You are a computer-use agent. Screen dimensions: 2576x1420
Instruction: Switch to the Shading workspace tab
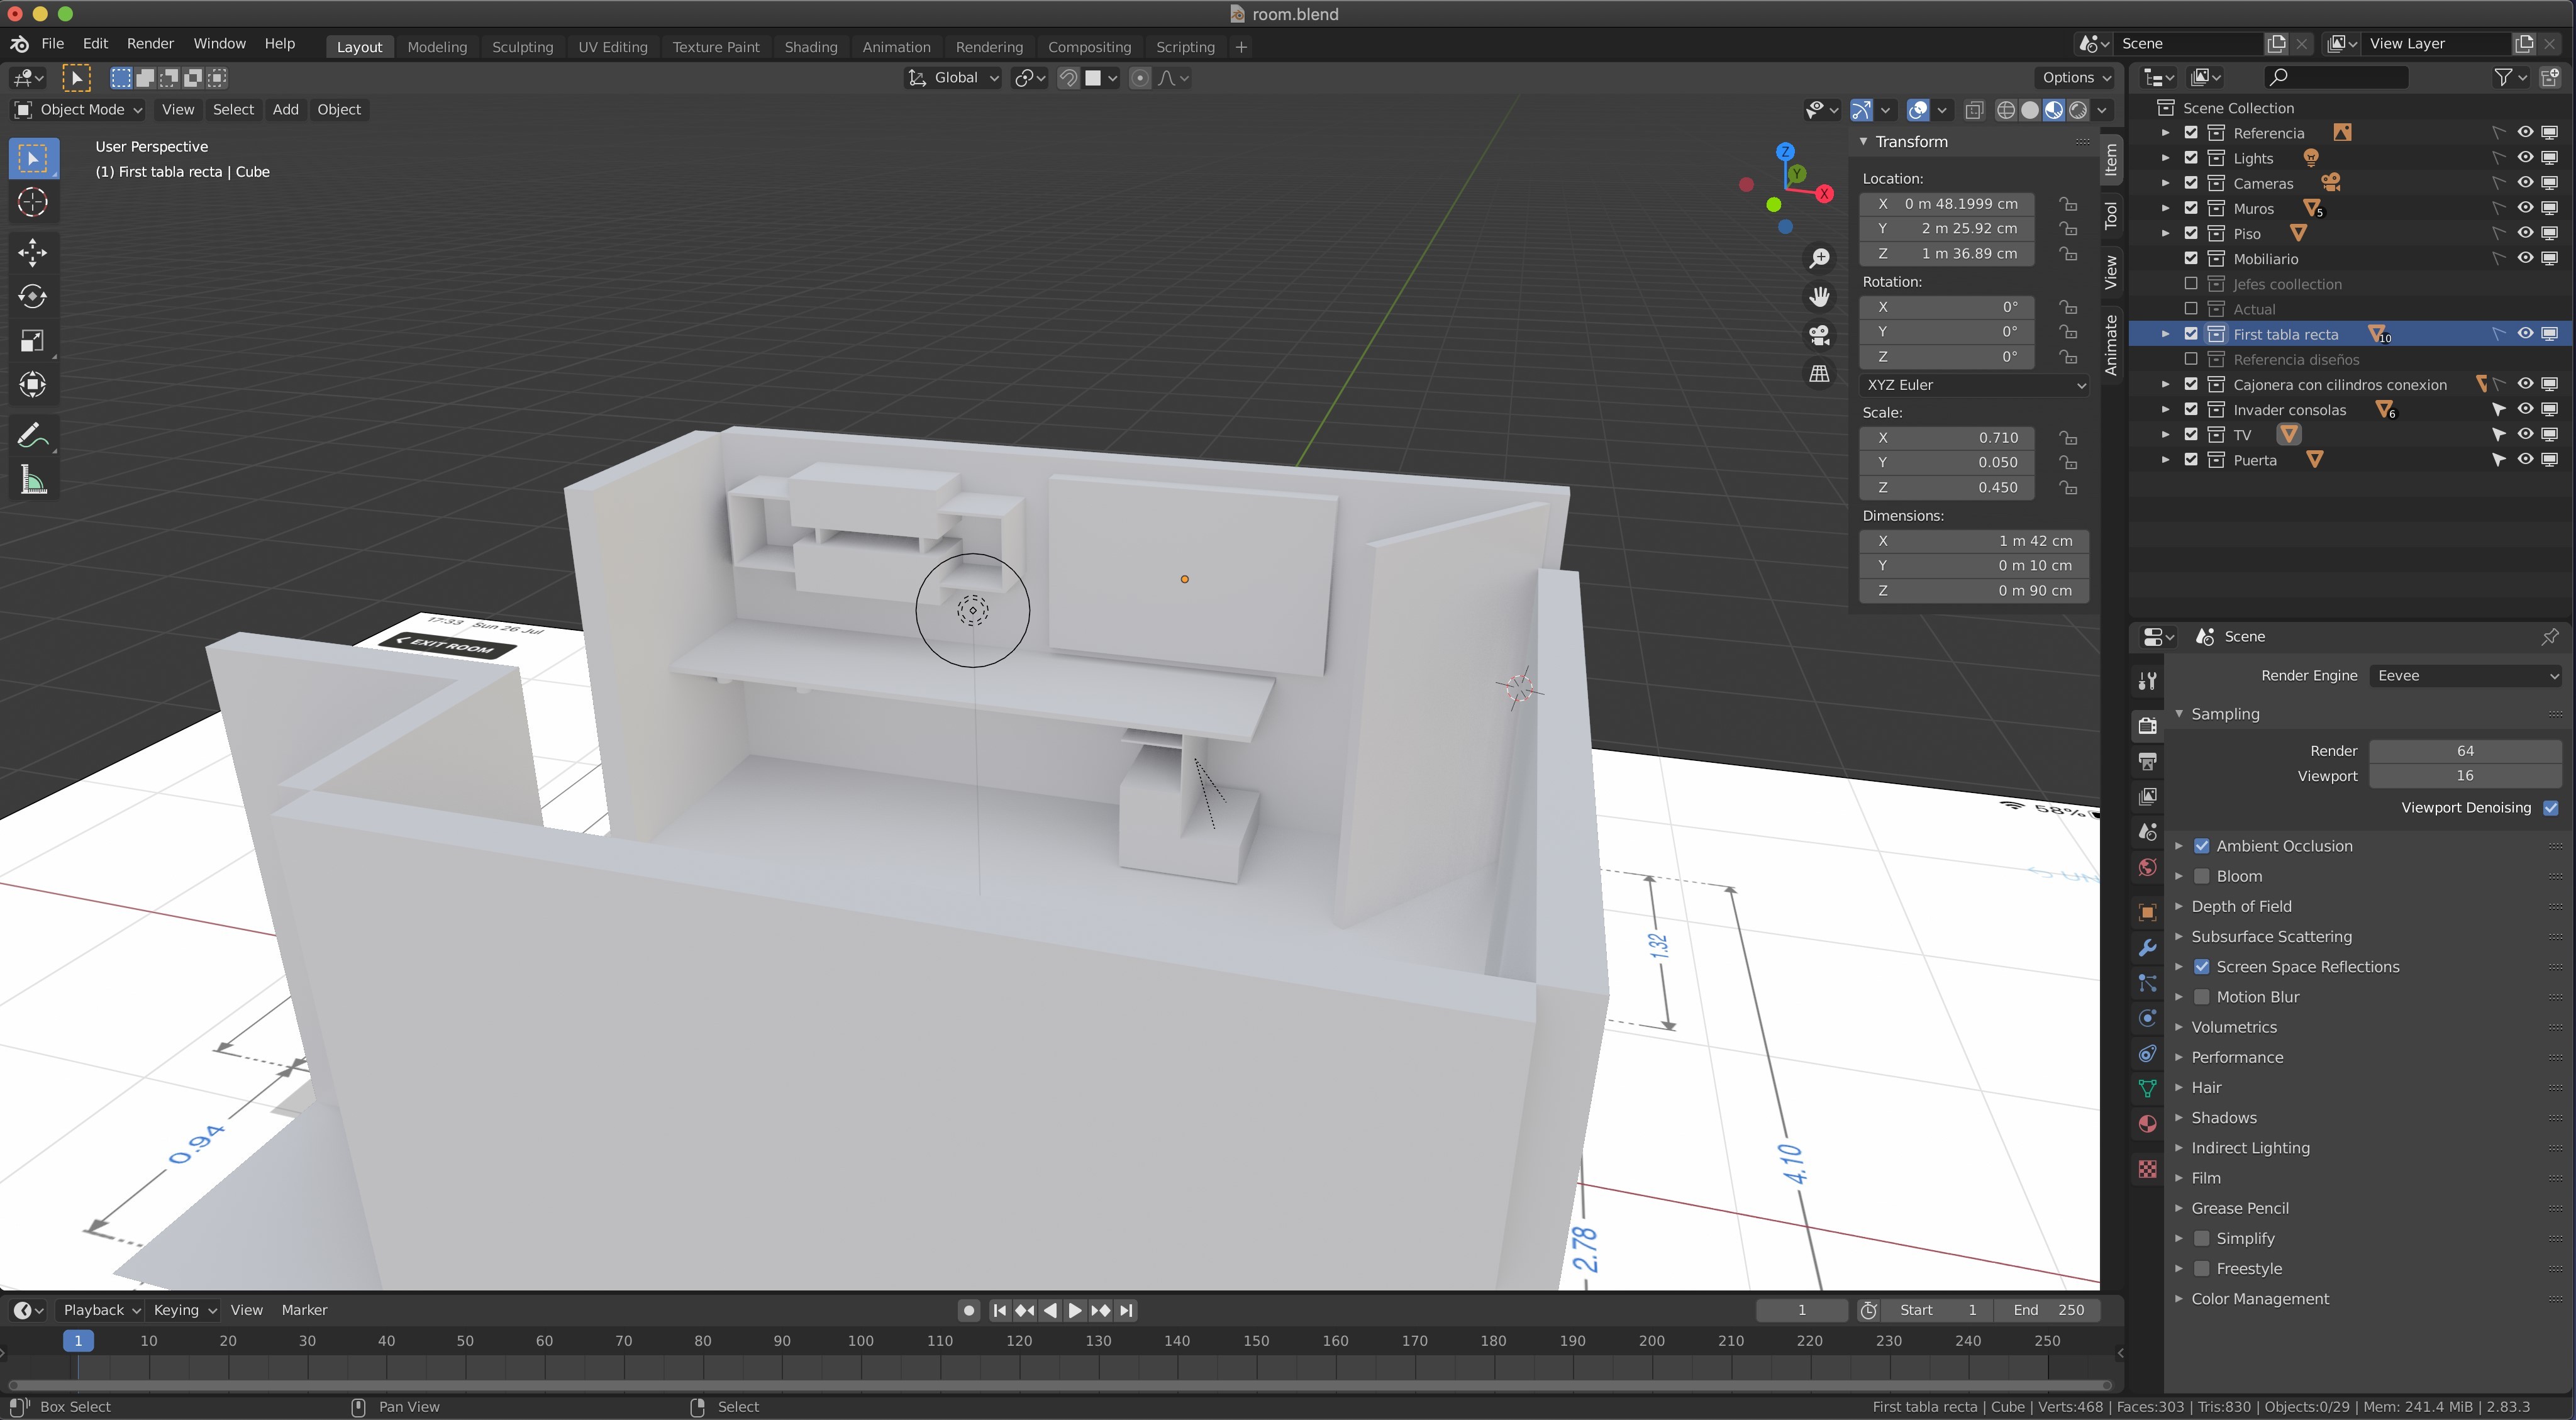[810, 47]
